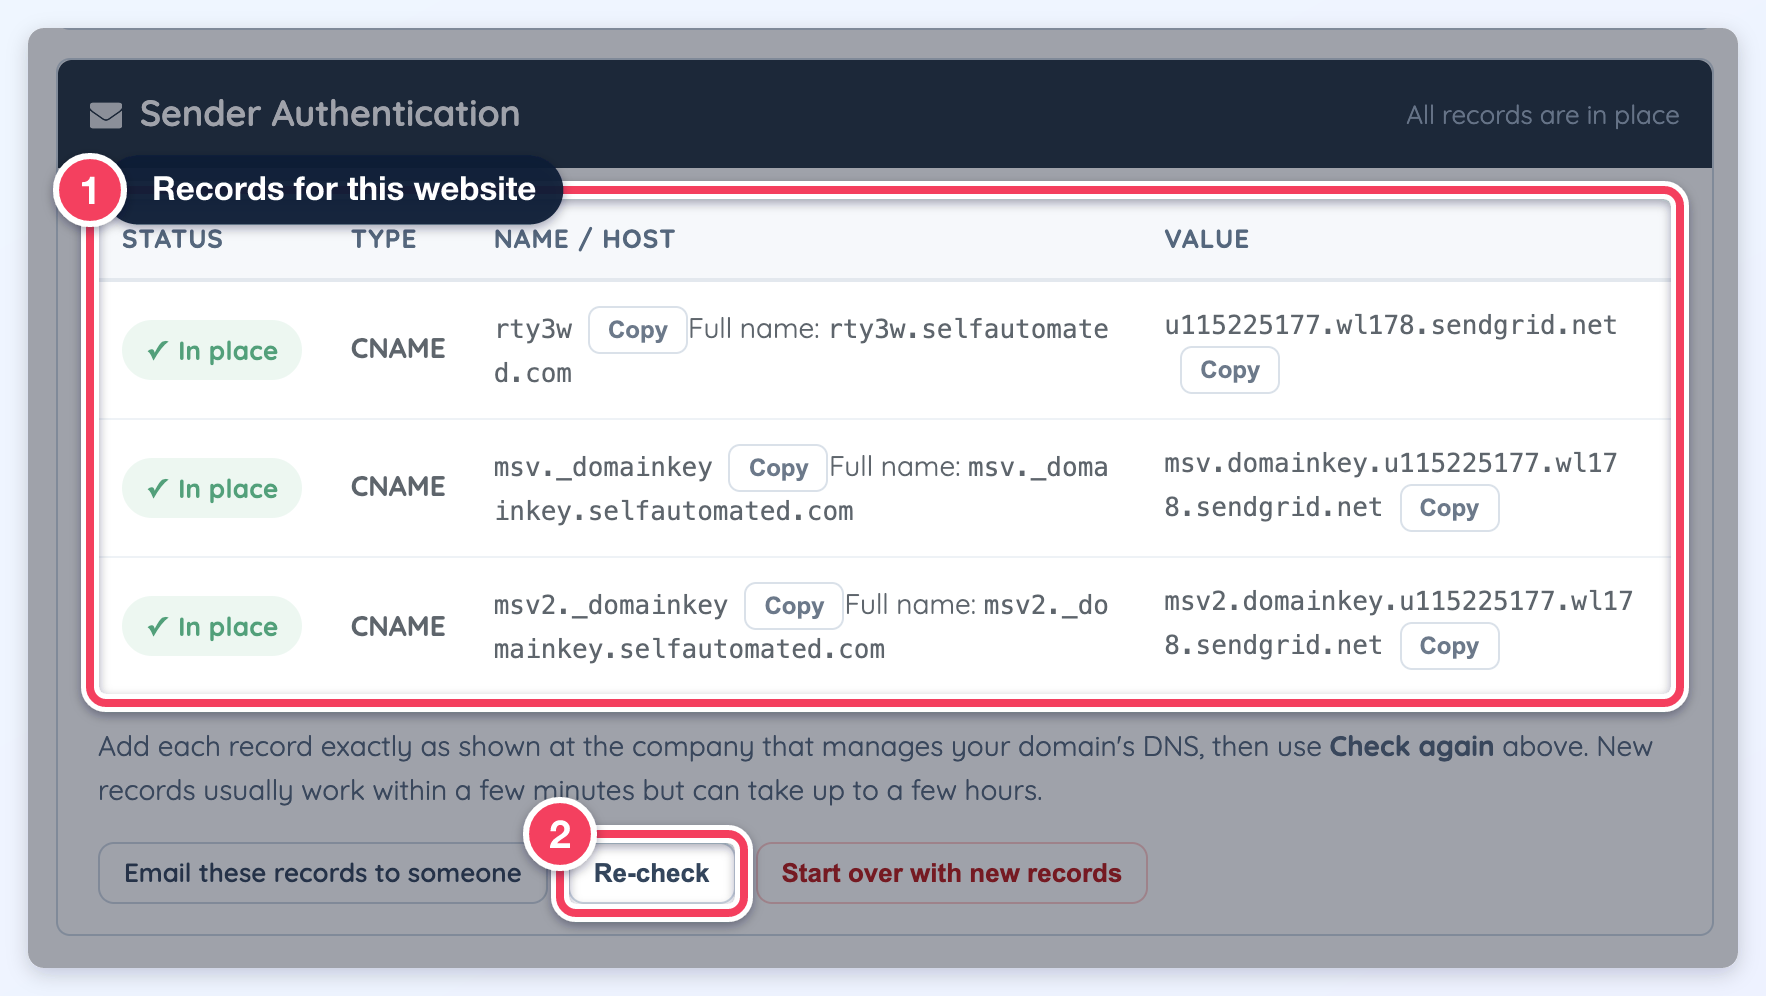Copy the msv2._domainkey host name
This screenshot has height=996, width=1766.
coord(794,606)
